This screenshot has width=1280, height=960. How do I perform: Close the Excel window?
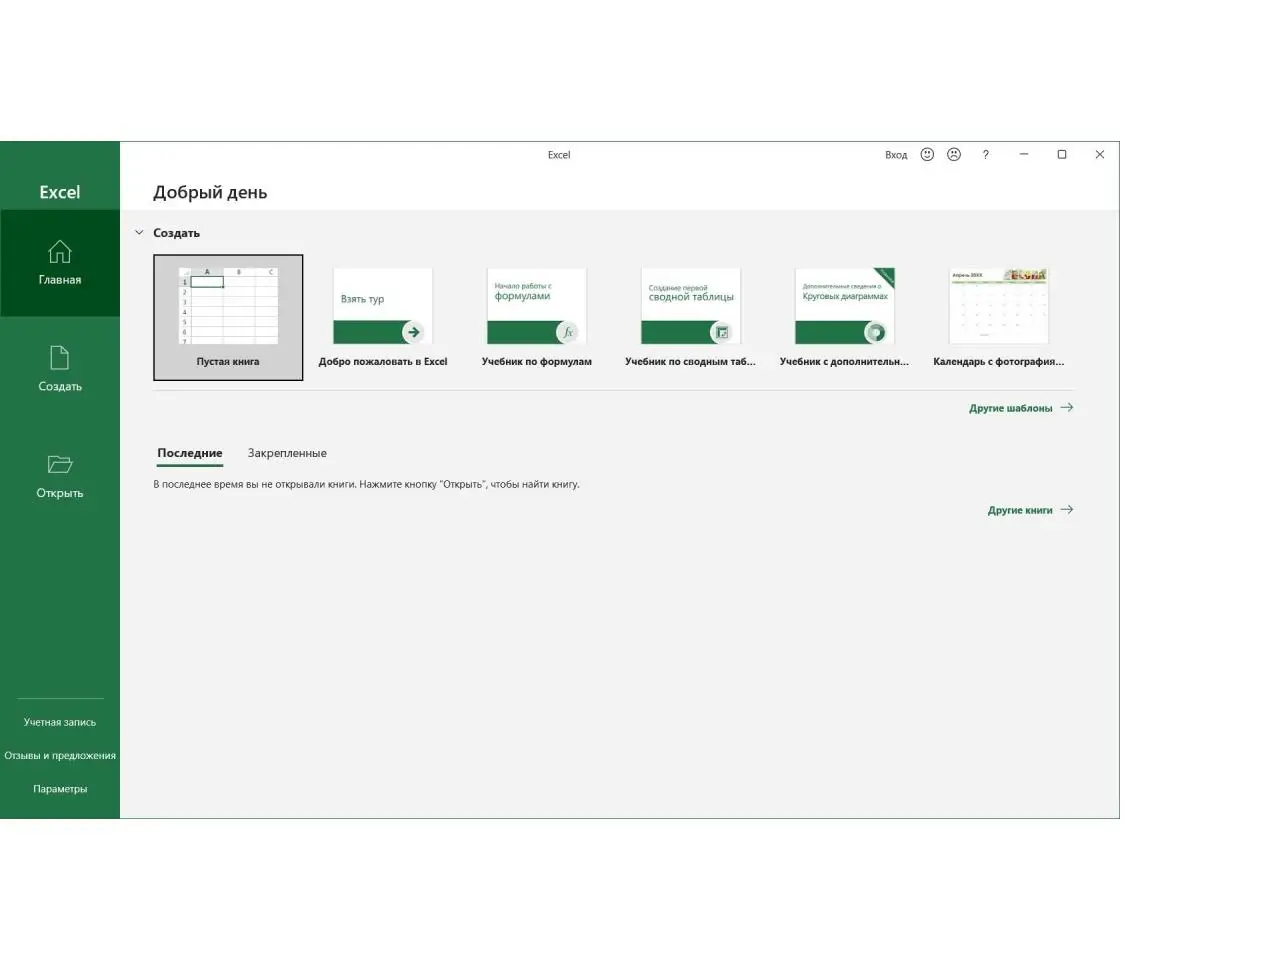(x=1100, y=155)
